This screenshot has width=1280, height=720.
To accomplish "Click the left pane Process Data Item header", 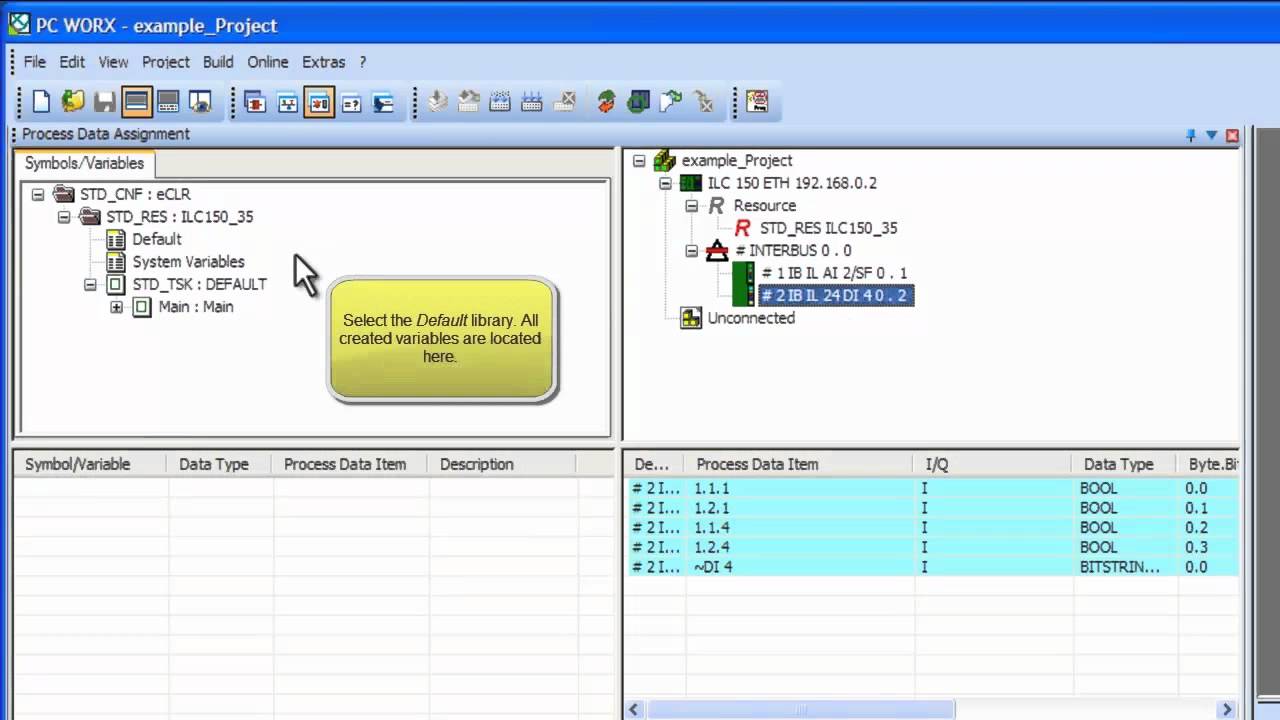I will point(349,464).
